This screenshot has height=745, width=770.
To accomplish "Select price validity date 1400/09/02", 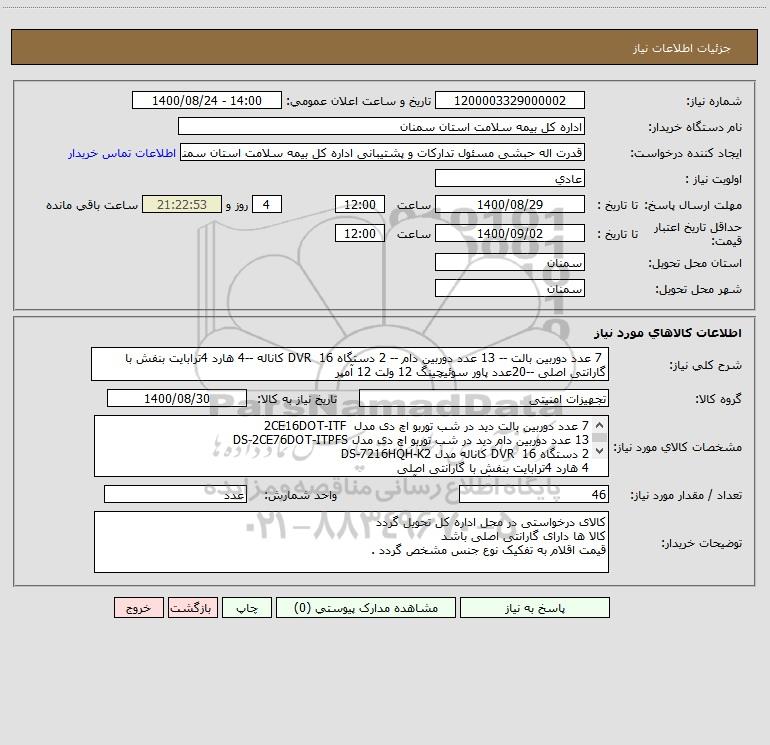I will pos(510,233).
